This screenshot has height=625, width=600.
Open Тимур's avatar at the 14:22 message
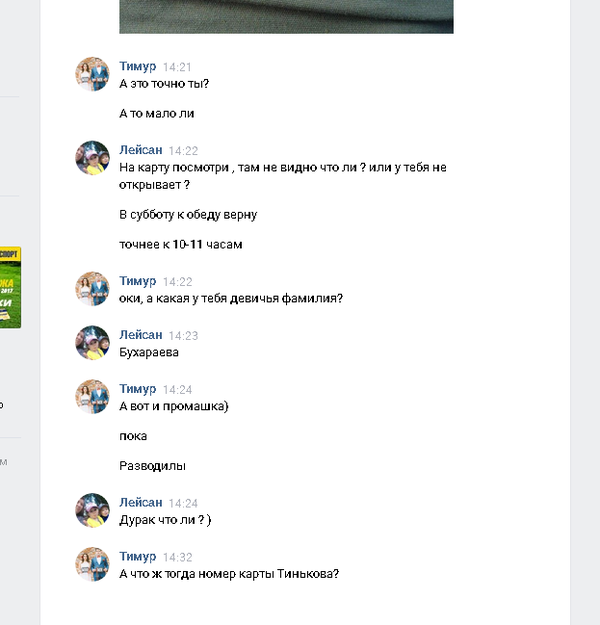(x=92, y=289)
